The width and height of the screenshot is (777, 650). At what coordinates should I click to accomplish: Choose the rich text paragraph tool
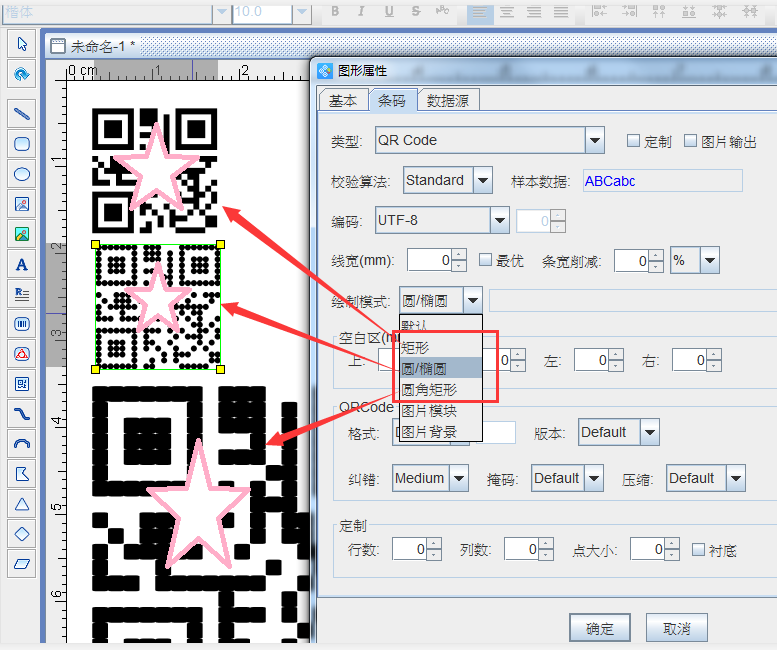[x=22, y=294]
